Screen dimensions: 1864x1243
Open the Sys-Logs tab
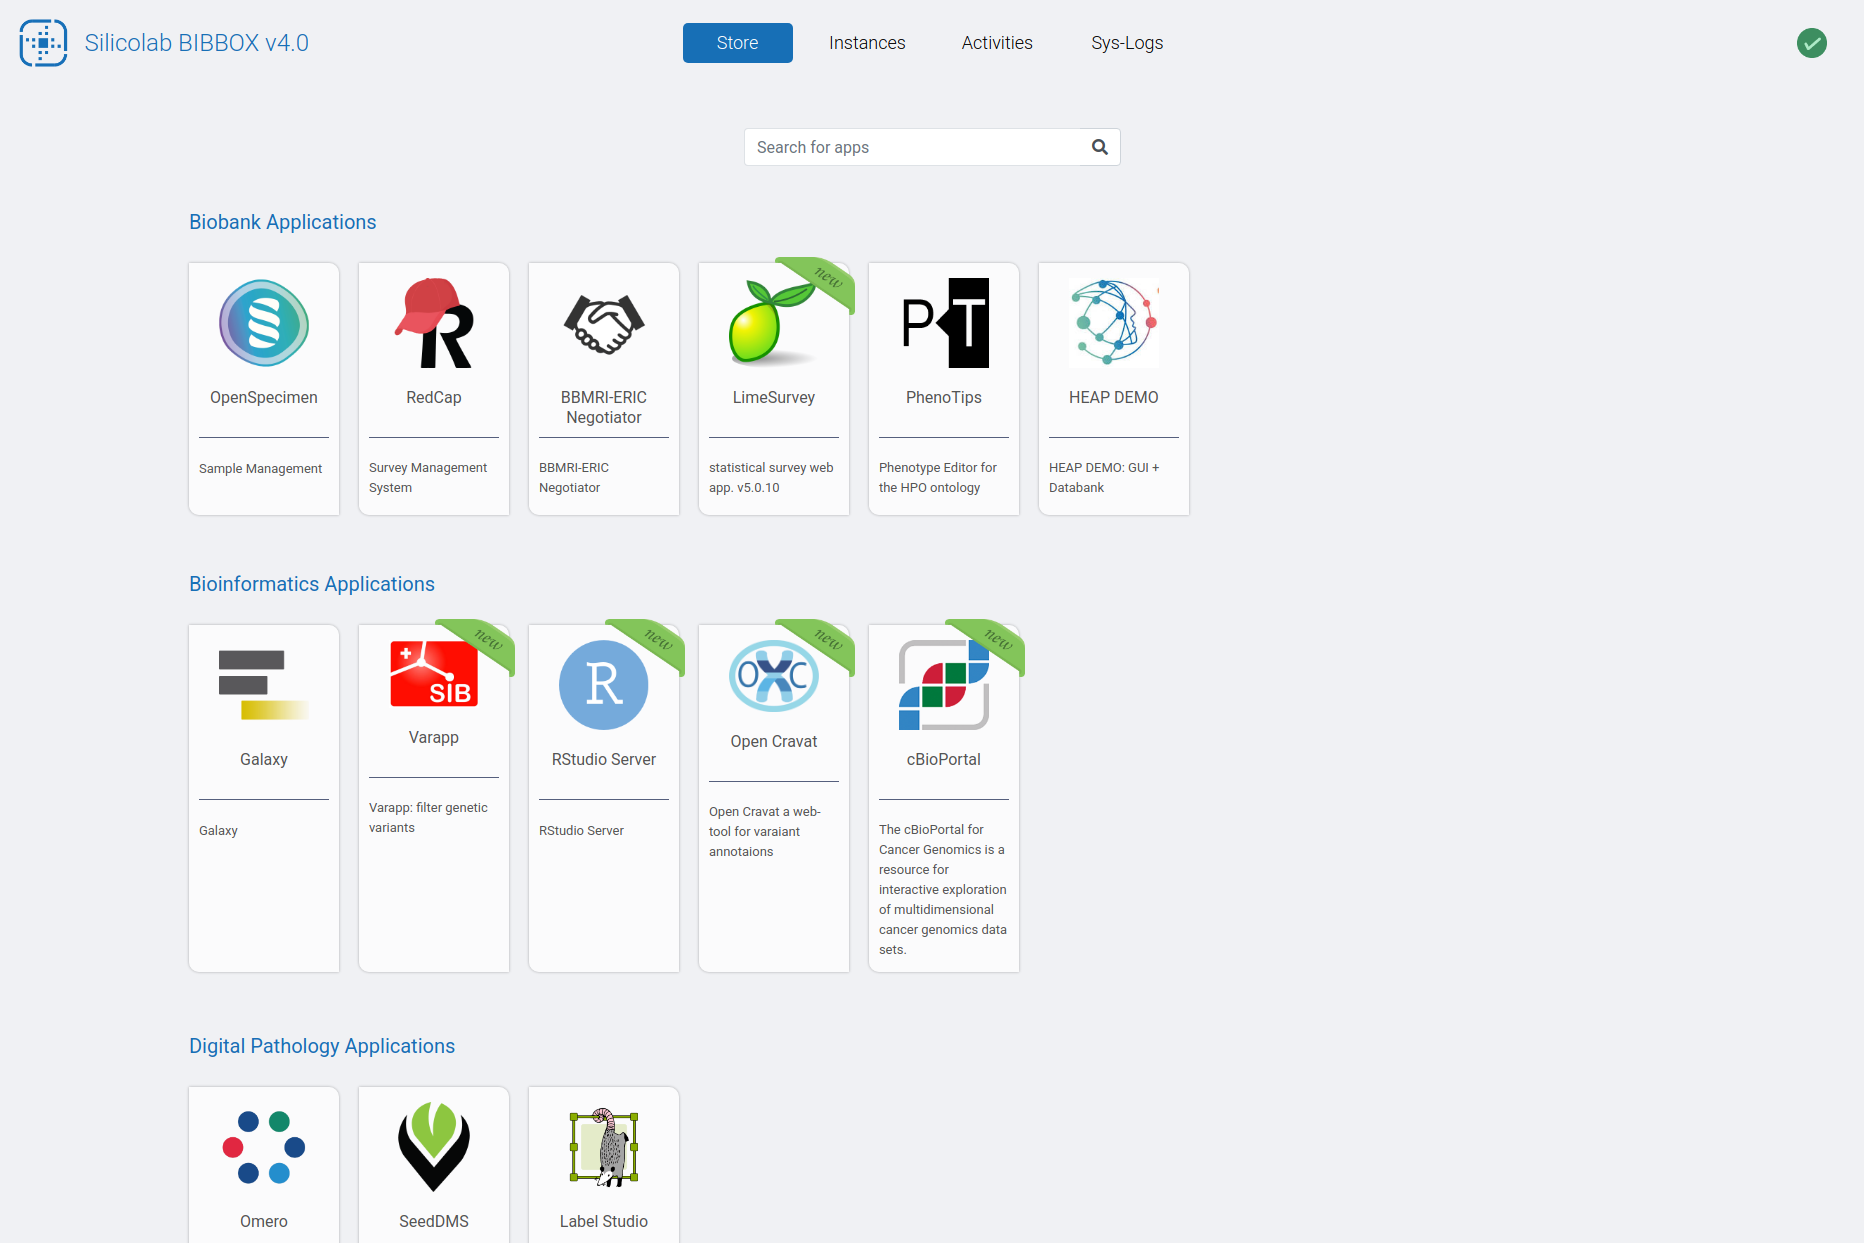point(1127,43)
